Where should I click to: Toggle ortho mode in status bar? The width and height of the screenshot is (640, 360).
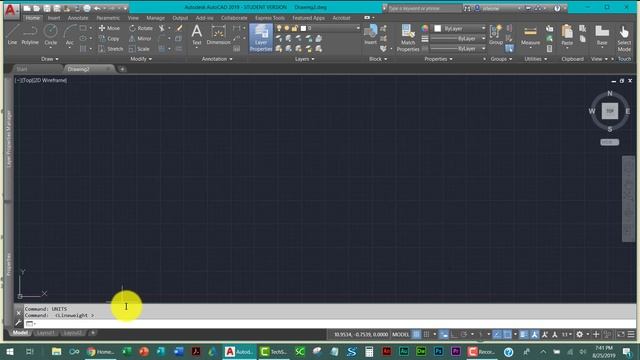pos(454,335)
